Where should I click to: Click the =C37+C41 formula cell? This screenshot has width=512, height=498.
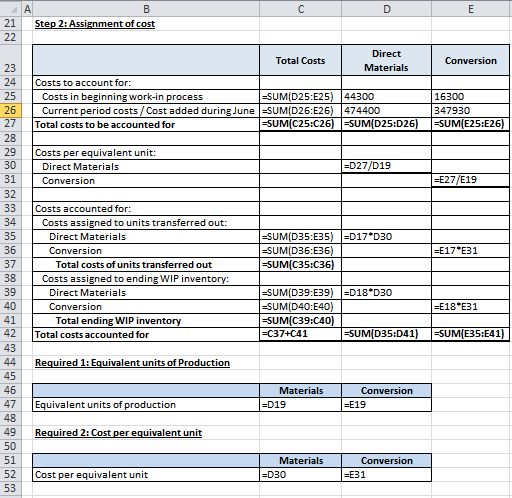tap(300, 334)
